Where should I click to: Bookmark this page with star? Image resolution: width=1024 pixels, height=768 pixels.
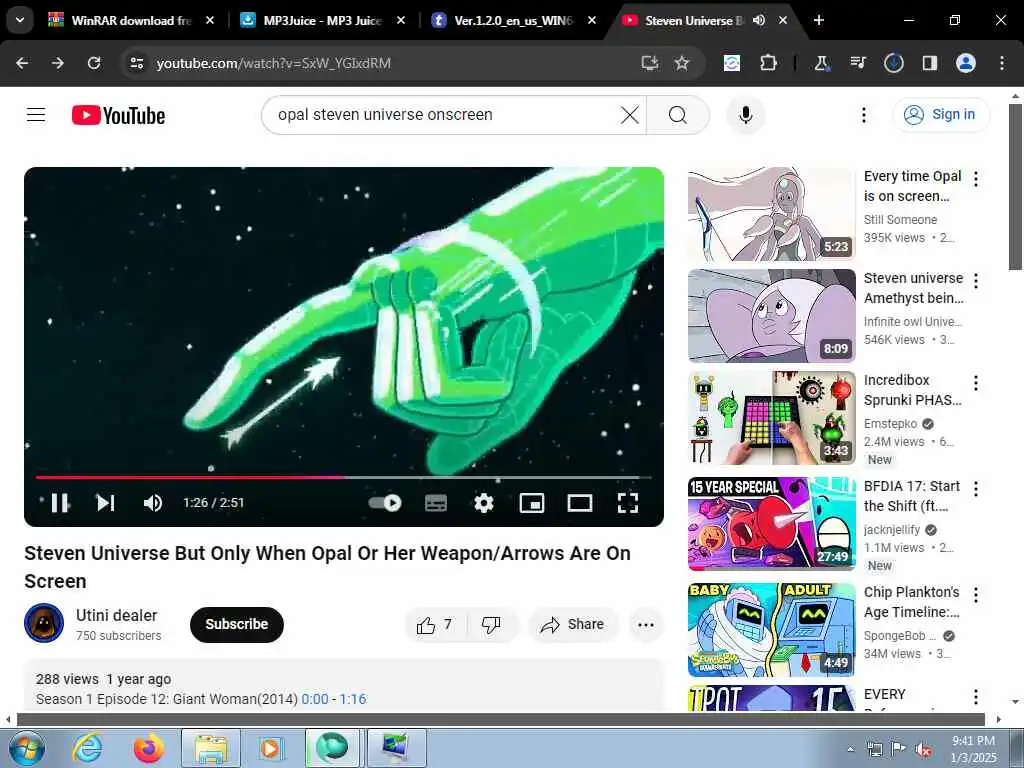coord(682,63)
